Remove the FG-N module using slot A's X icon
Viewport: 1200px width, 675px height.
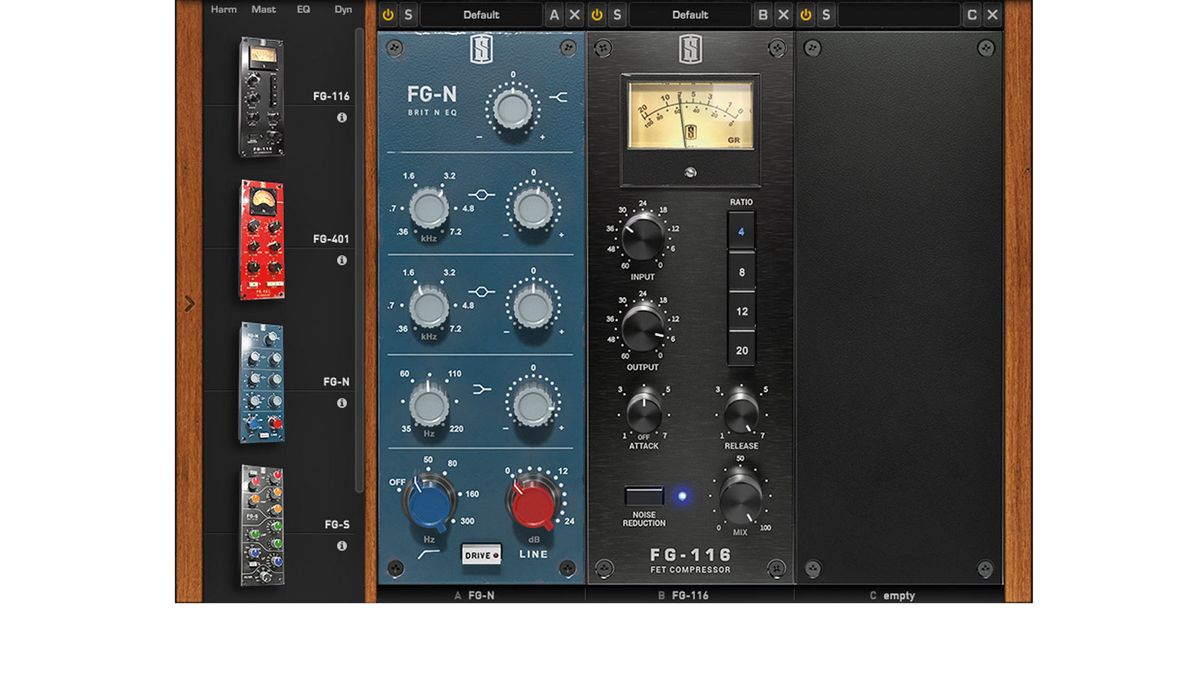click(x=576, y=14)
